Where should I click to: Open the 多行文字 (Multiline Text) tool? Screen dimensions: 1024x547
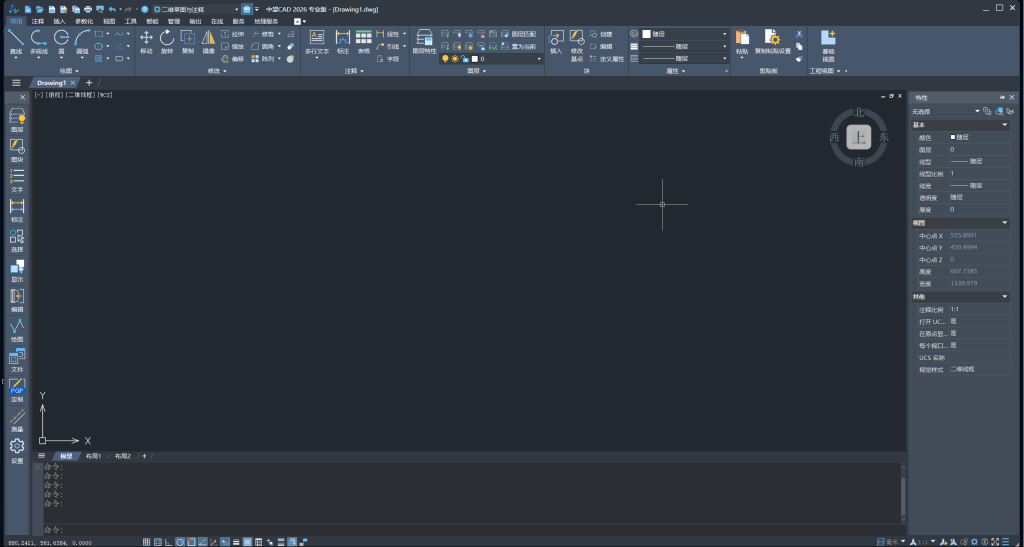[x=316, y=40]
